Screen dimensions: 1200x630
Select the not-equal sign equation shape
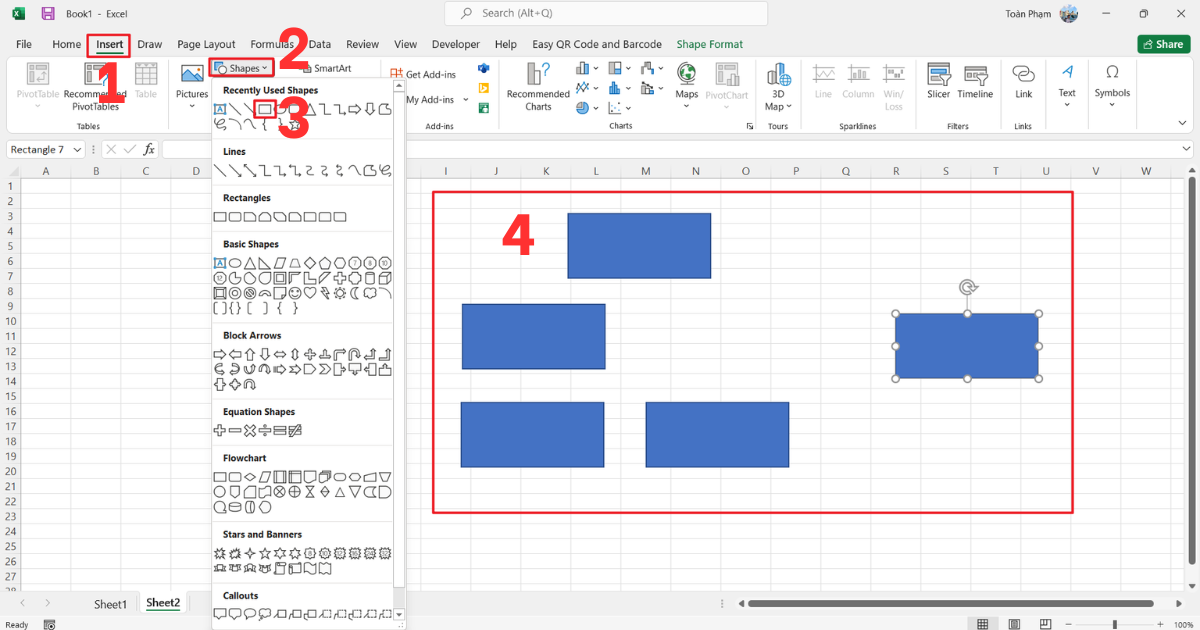tap(295, 430)
